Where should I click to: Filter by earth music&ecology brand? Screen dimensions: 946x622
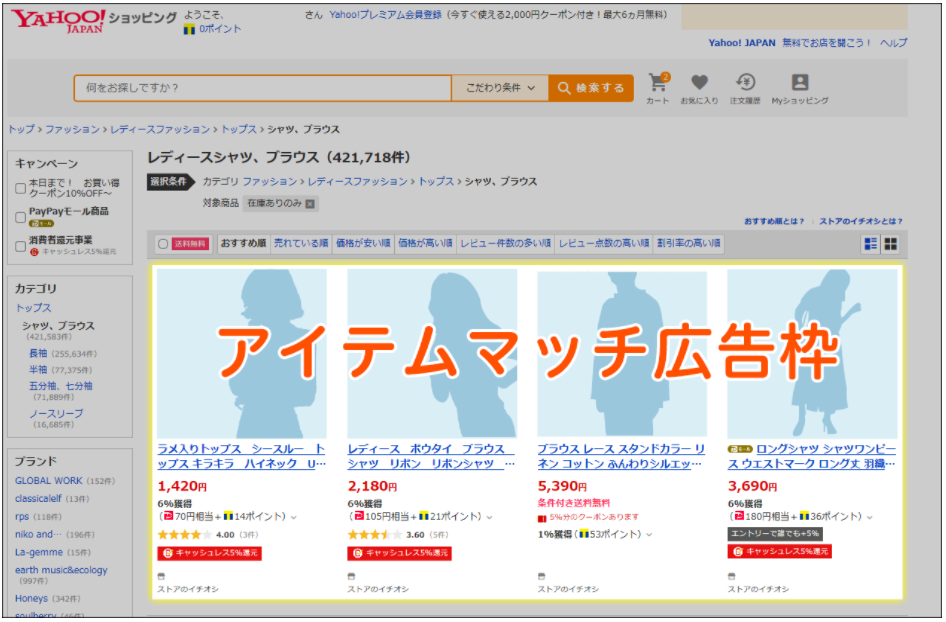61,570
